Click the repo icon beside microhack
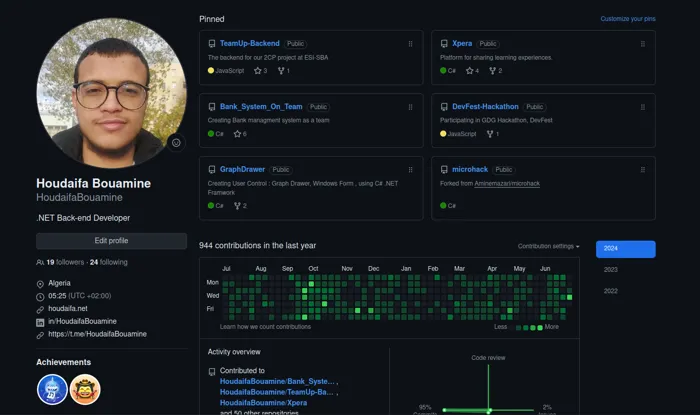The width and height of the screenshot is (700, 415). coord(444,170)
